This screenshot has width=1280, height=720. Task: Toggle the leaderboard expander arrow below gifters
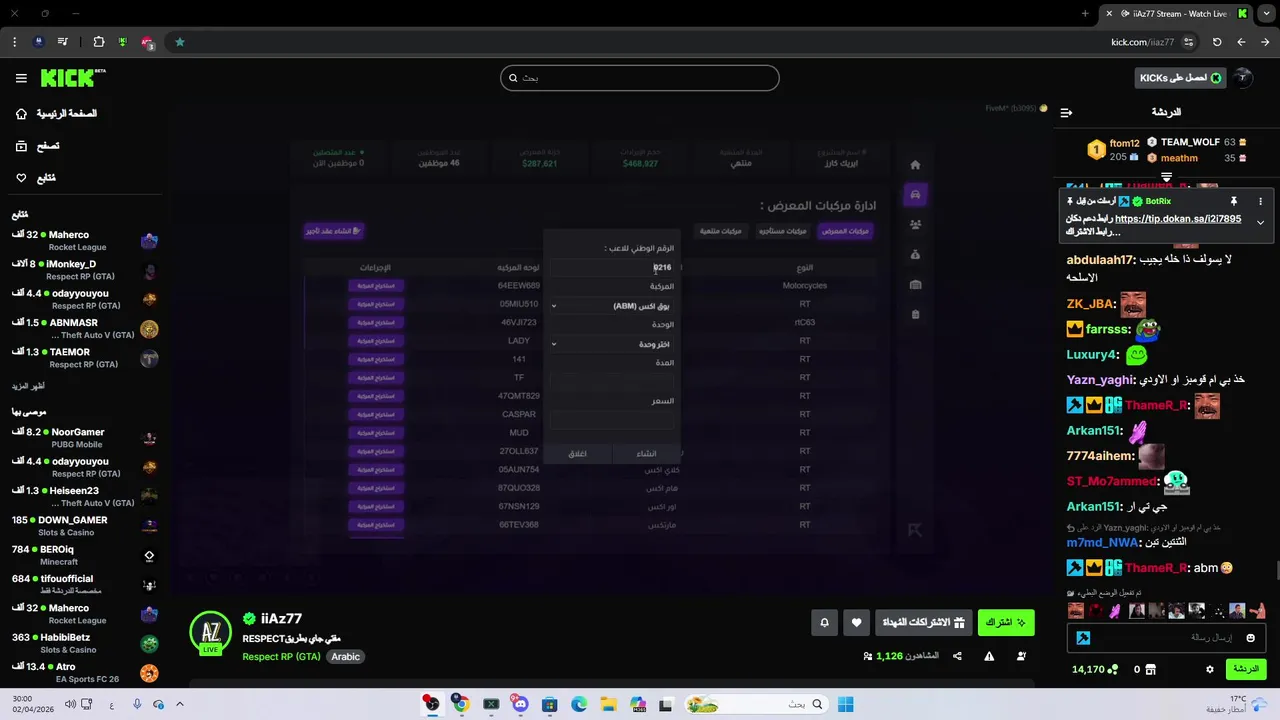(x=1166, y=177)
